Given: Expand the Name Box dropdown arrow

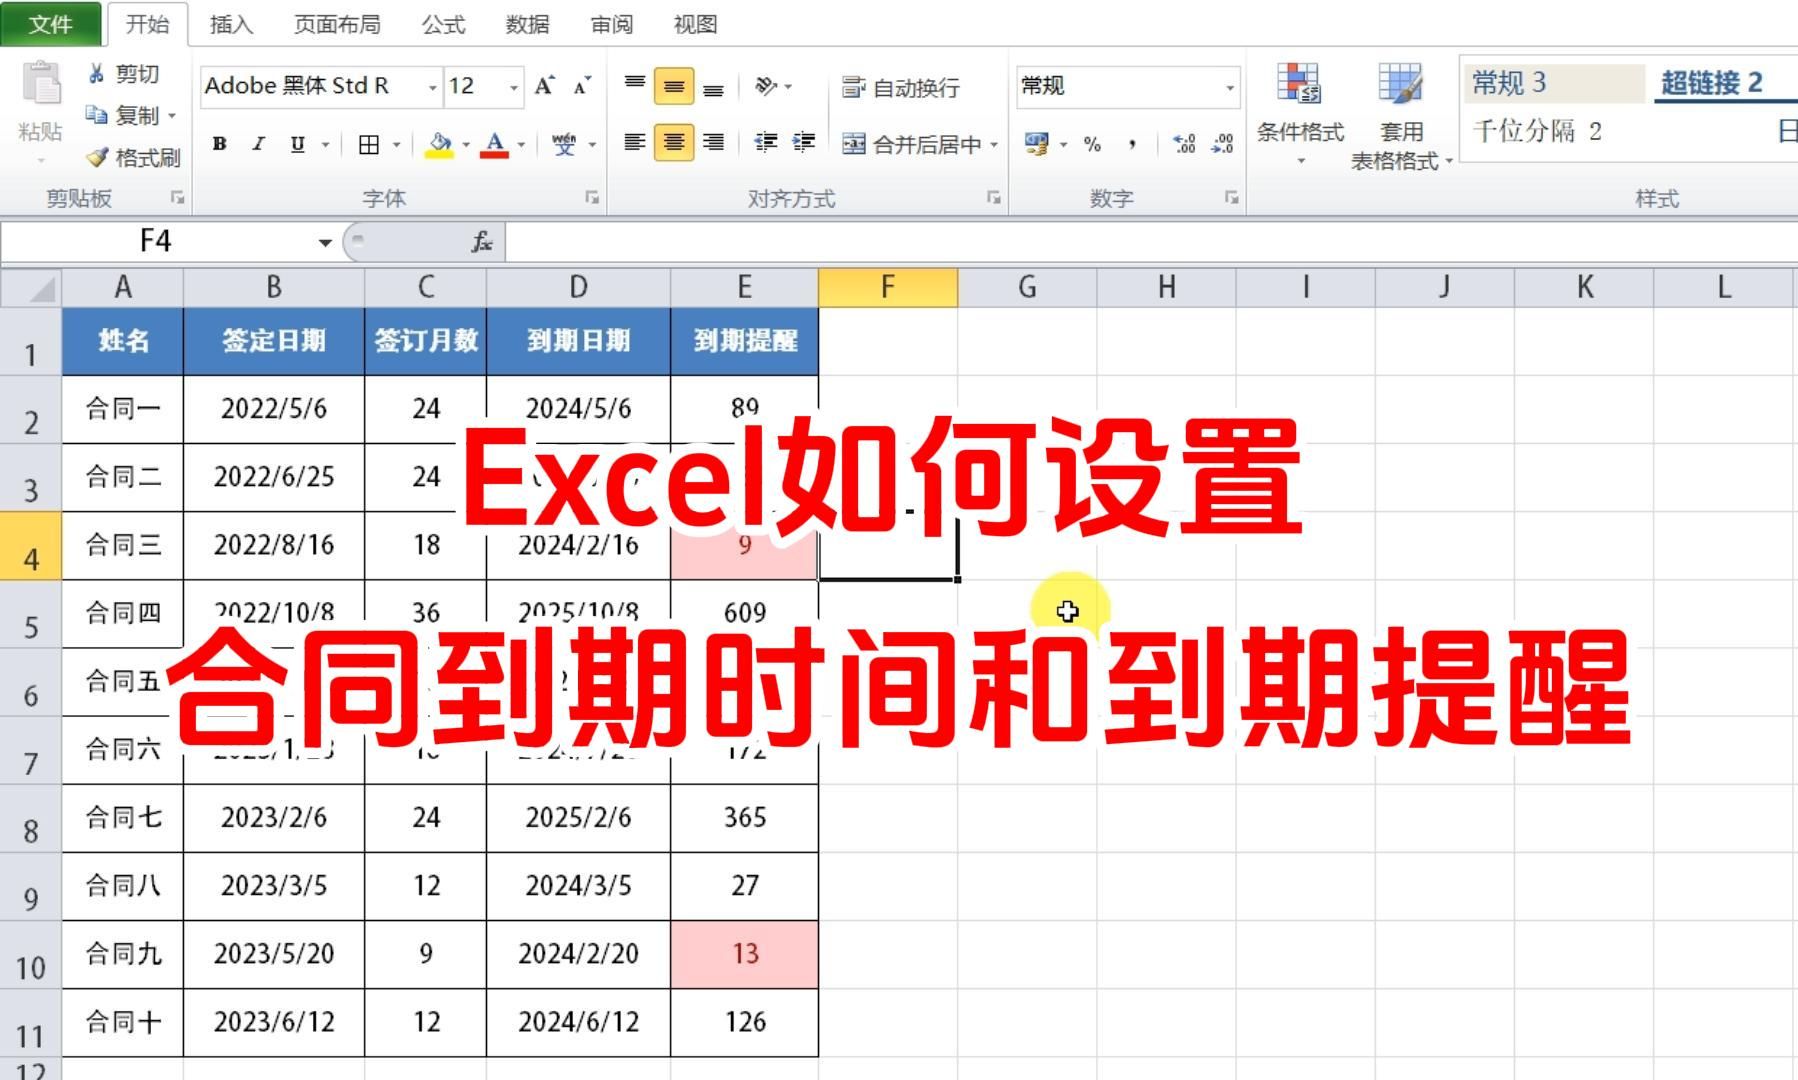Looking at the screenshot, I should [325, 243].
